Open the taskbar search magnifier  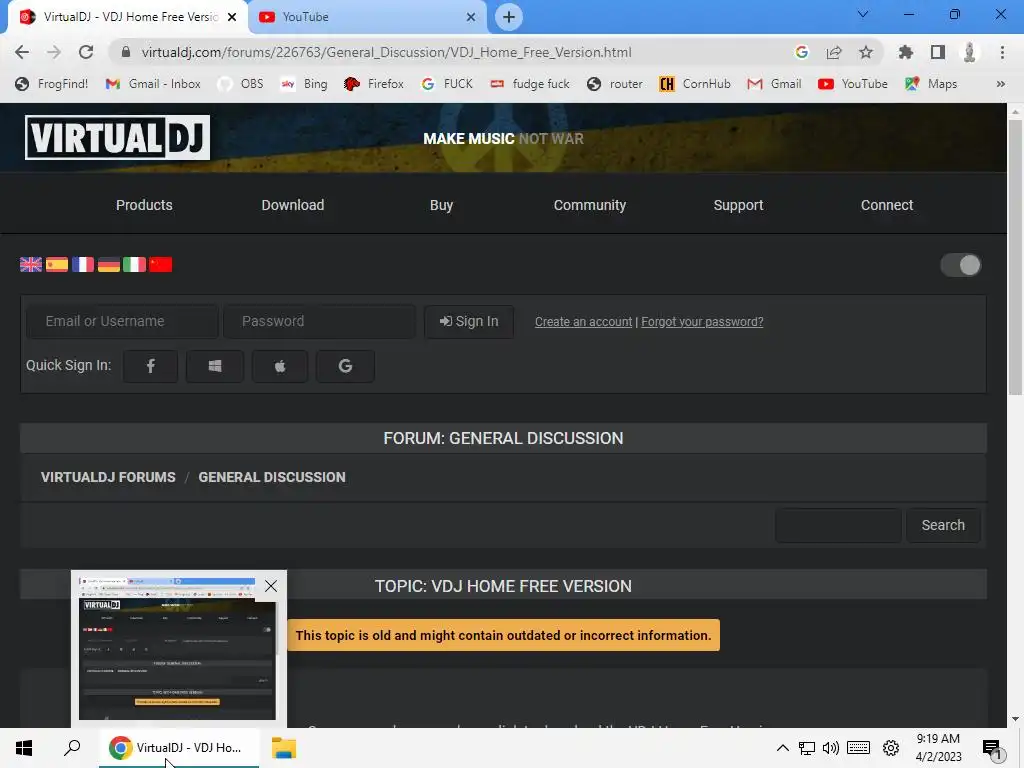pos(72,748)
